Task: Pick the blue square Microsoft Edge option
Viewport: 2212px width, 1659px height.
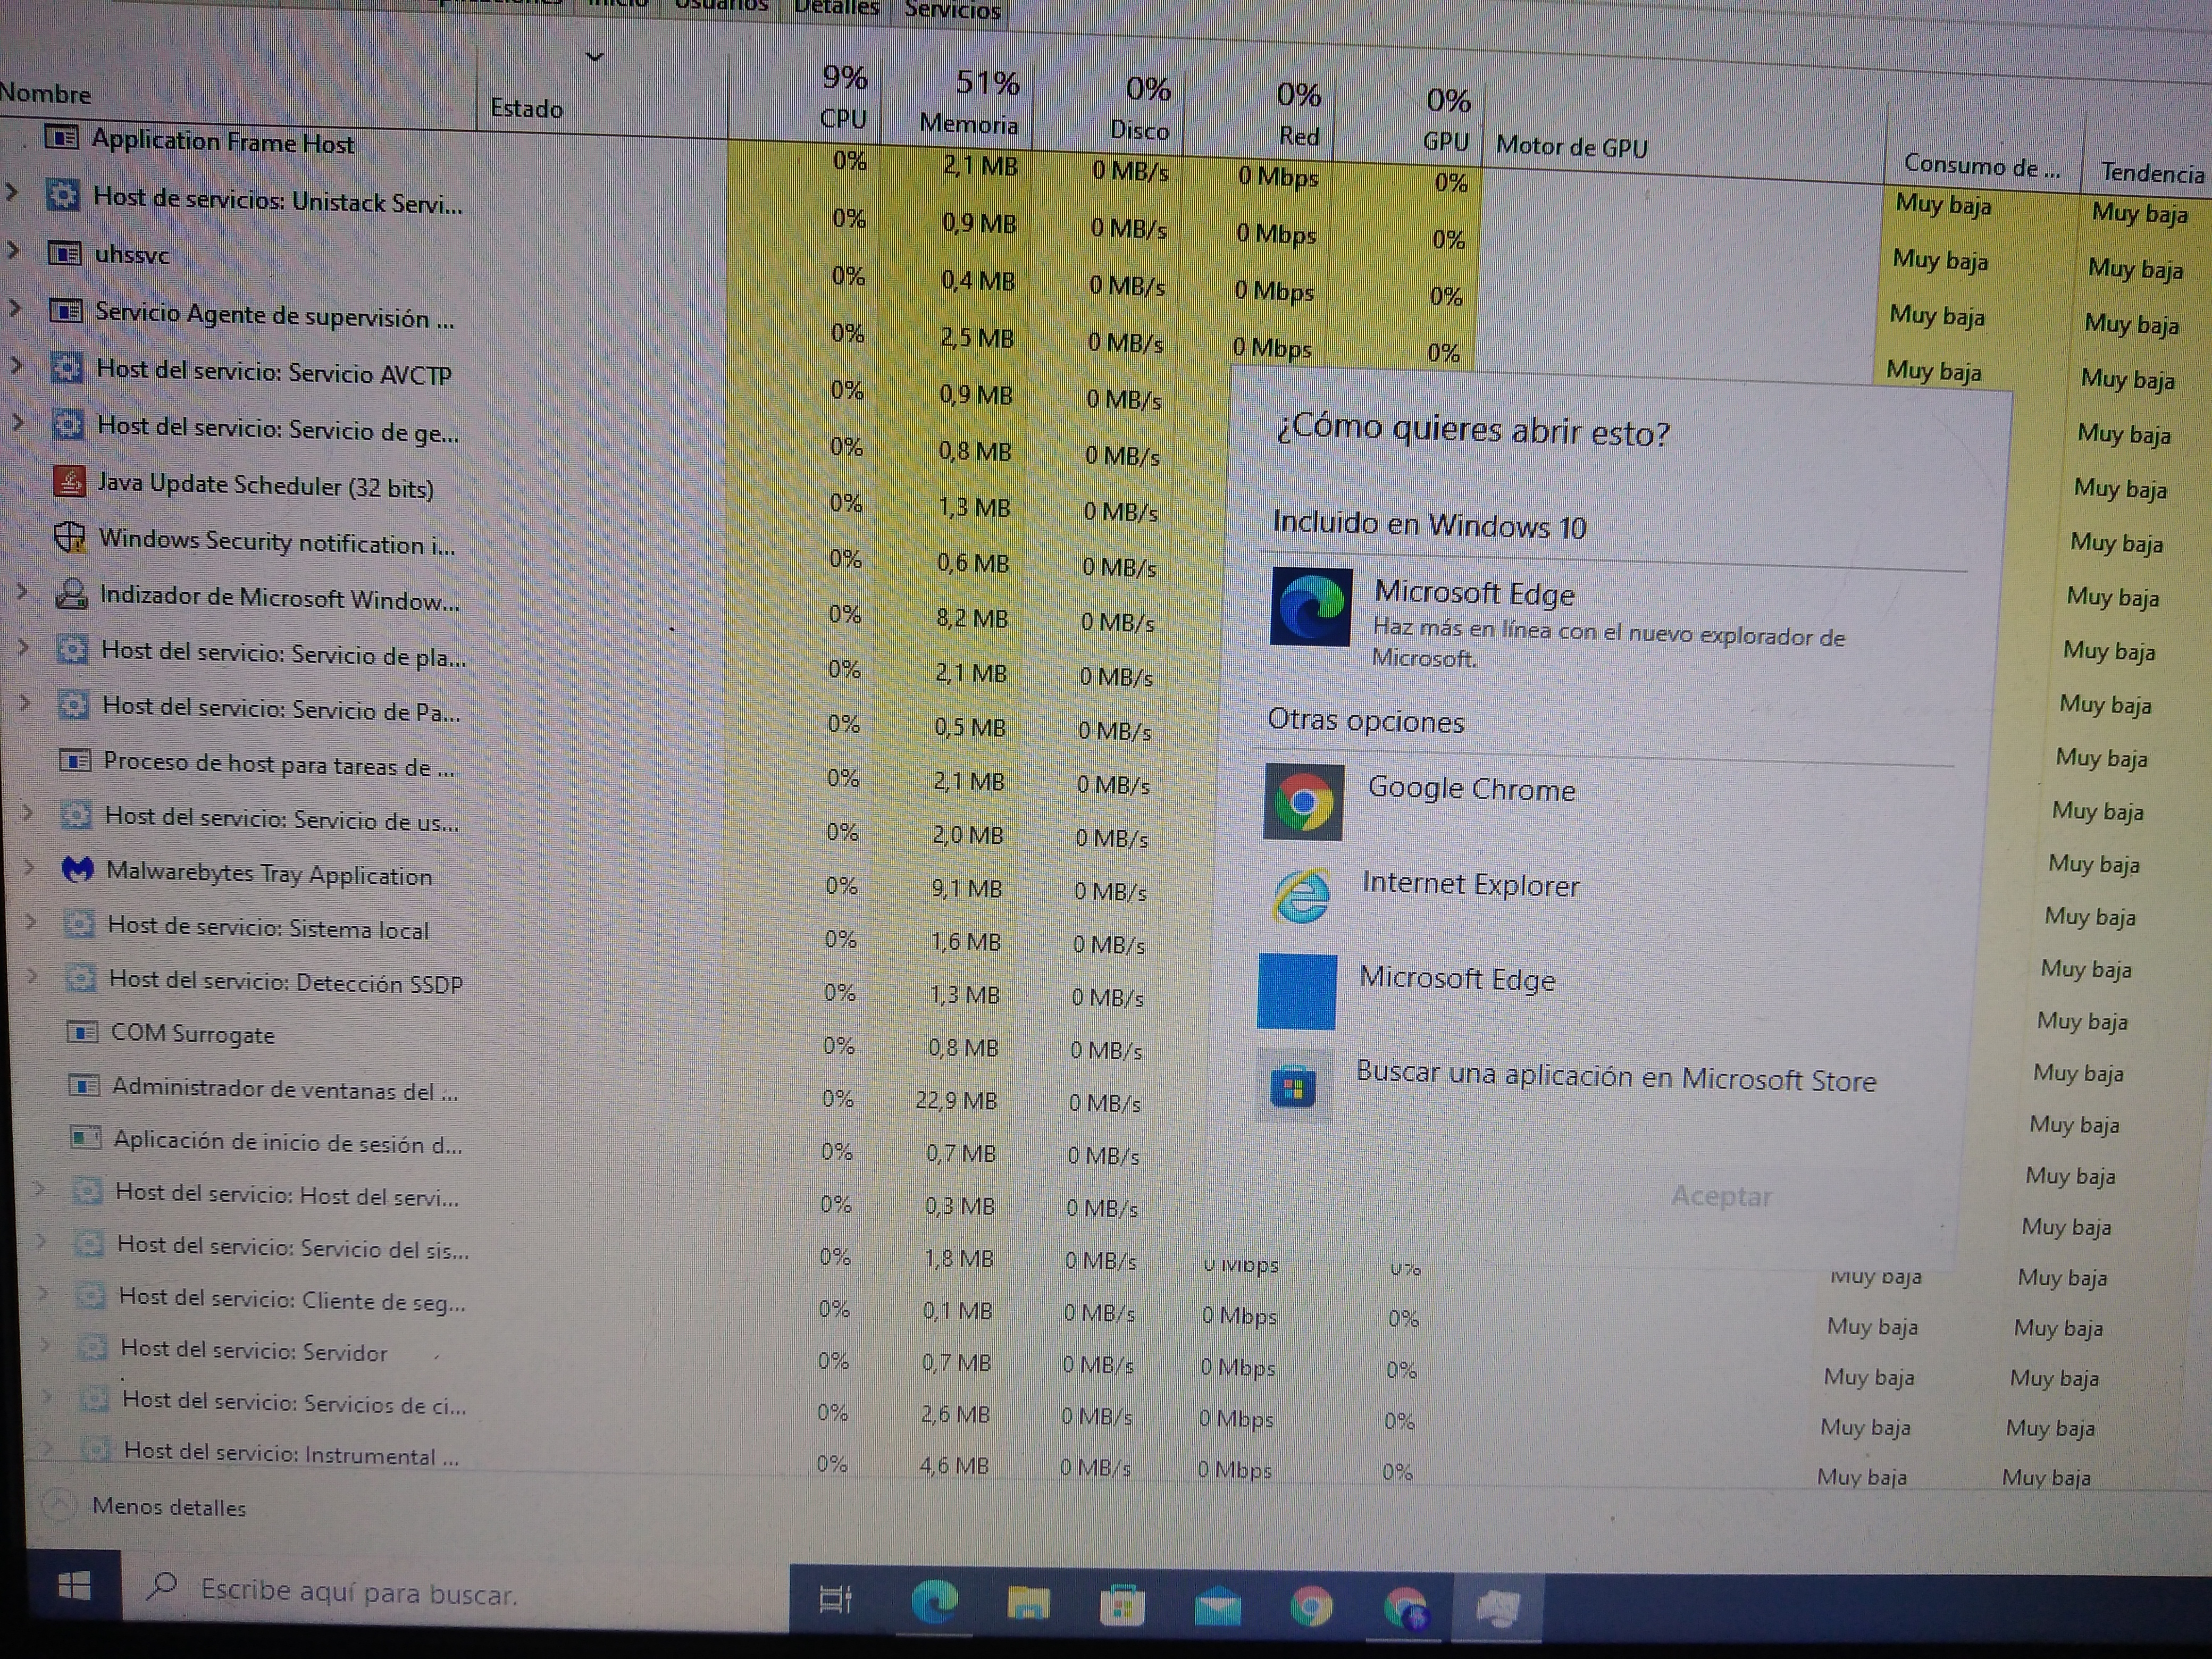Action: (1296, 991)
